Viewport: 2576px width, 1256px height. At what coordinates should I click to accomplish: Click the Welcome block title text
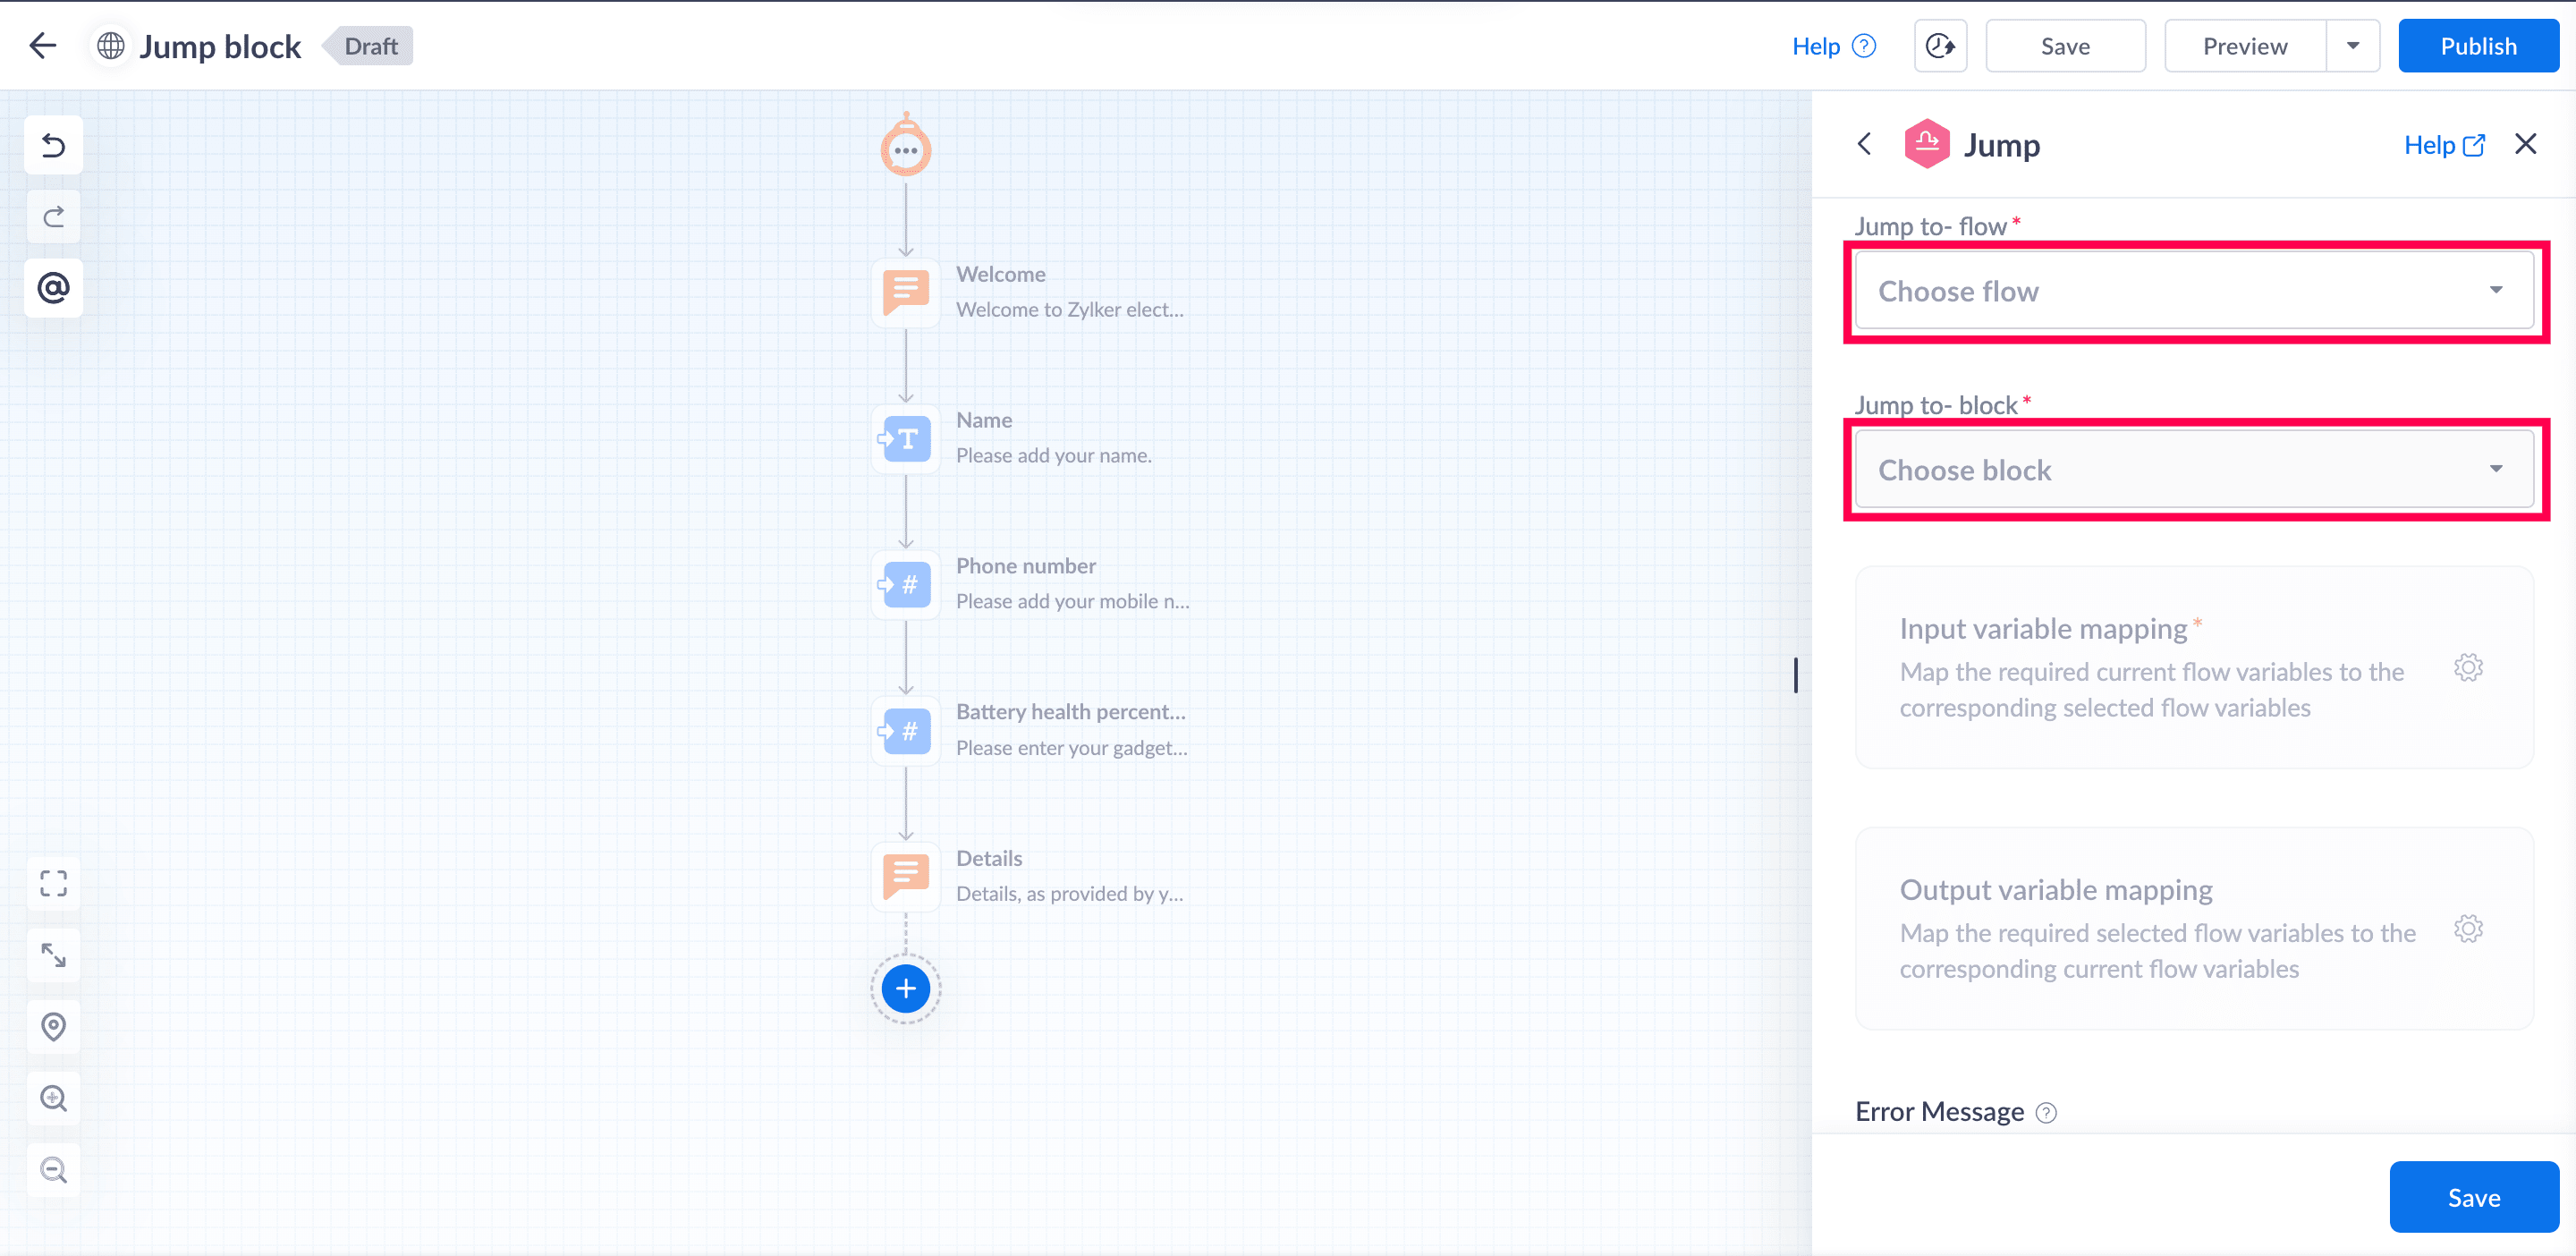point(1001,274)
